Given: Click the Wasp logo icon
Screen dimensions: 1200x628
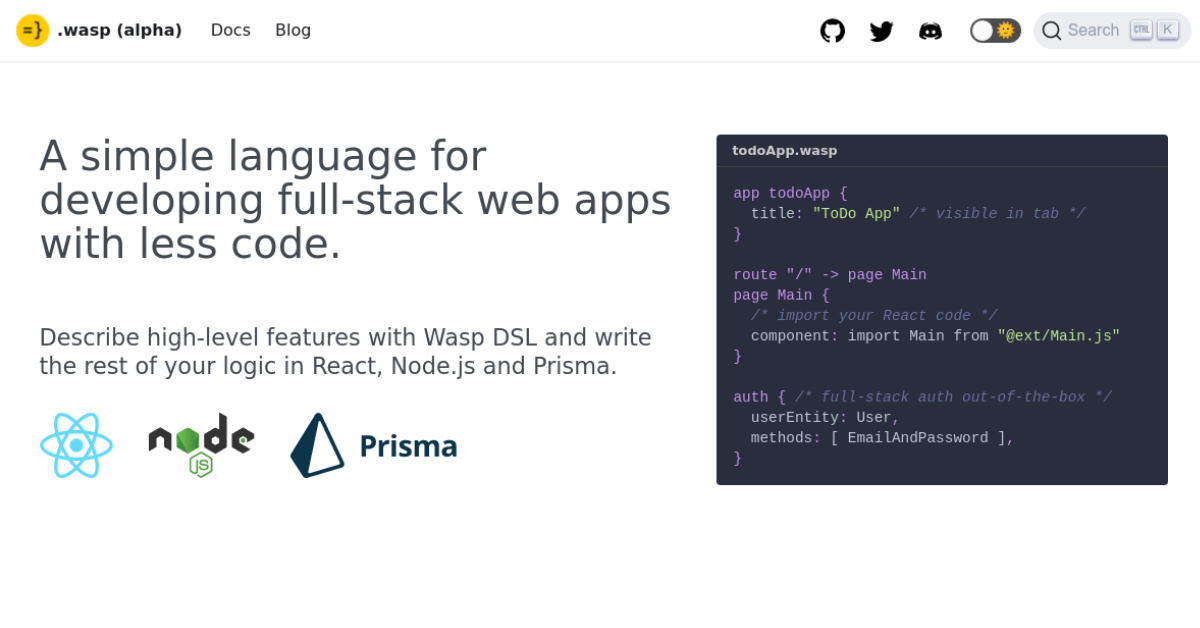Looking at the screenshot, I should [x=32, y=30].
